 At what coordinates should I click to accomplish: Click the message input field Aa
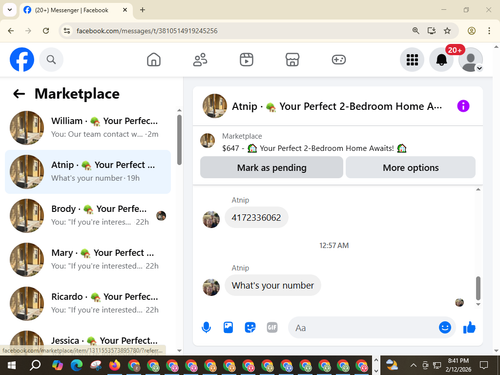pyautogui.click(x=363, y=328)
